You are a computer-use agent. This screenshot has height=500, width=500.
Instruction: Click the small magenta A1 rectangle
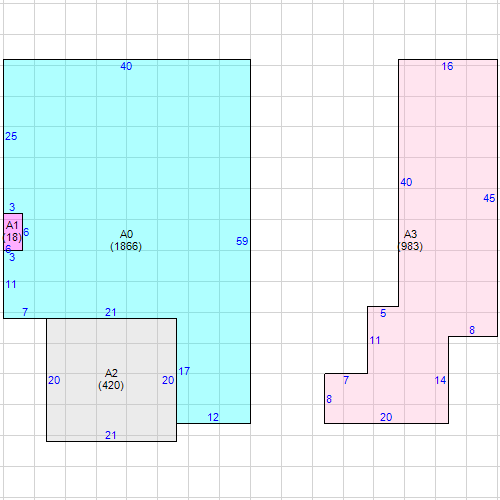(13, 232)
